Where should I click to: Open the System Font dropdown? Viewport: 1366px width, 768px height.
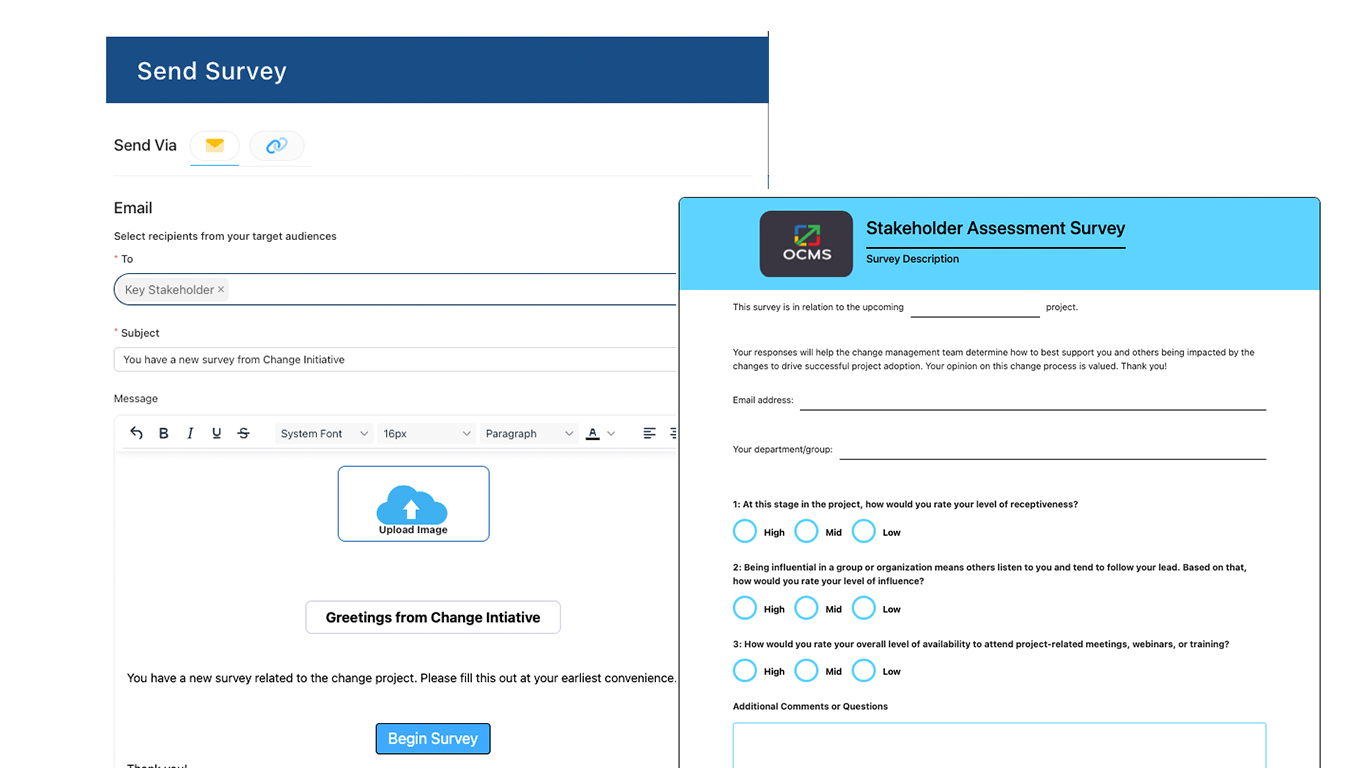pos(322,434)
